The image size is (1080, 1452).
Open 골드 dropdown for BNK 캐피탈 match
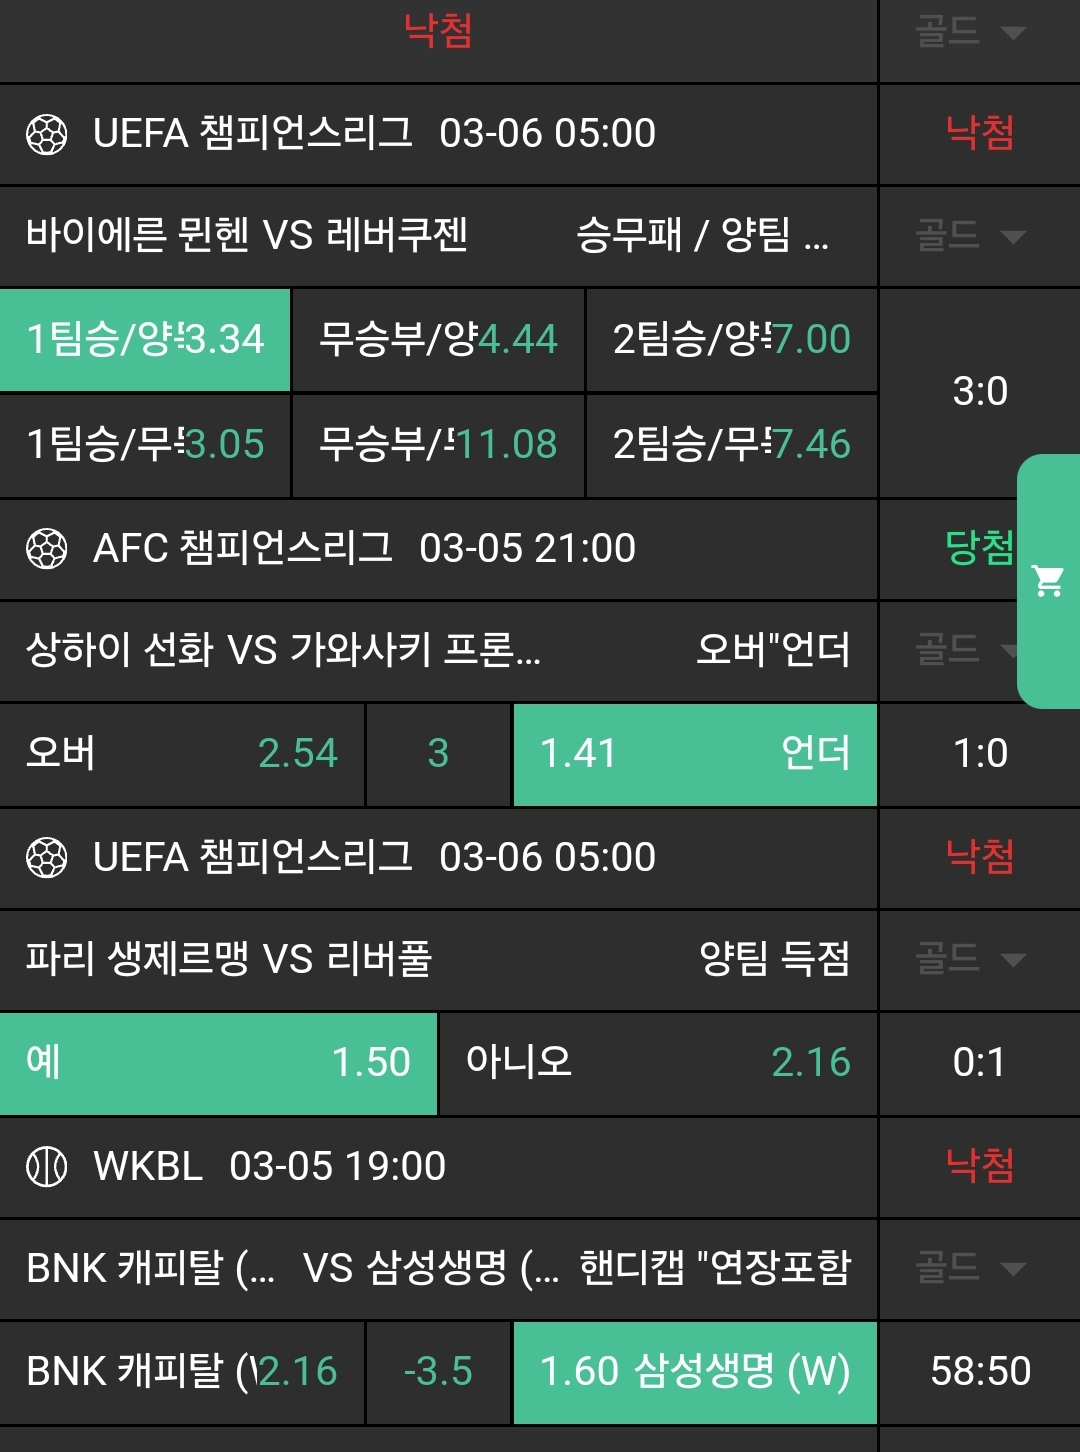pos(970,1269)
